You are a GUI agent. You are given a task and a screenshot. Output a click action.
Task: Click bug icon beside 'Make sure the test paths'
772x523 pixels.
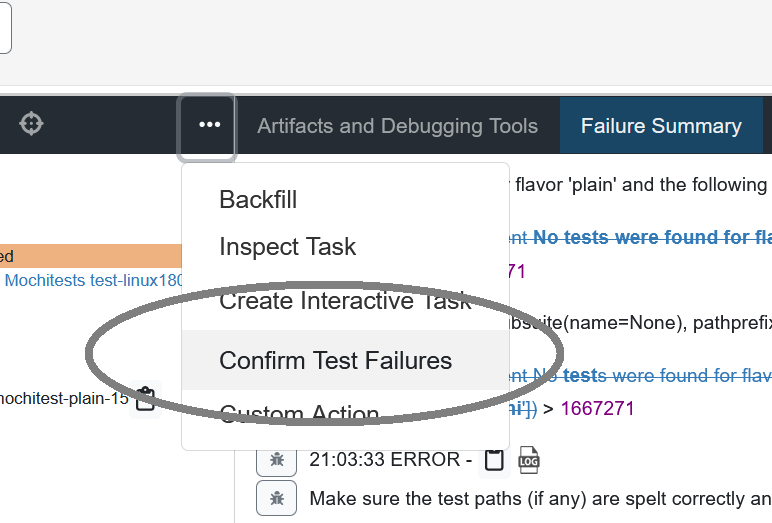(x=277, y=497)
